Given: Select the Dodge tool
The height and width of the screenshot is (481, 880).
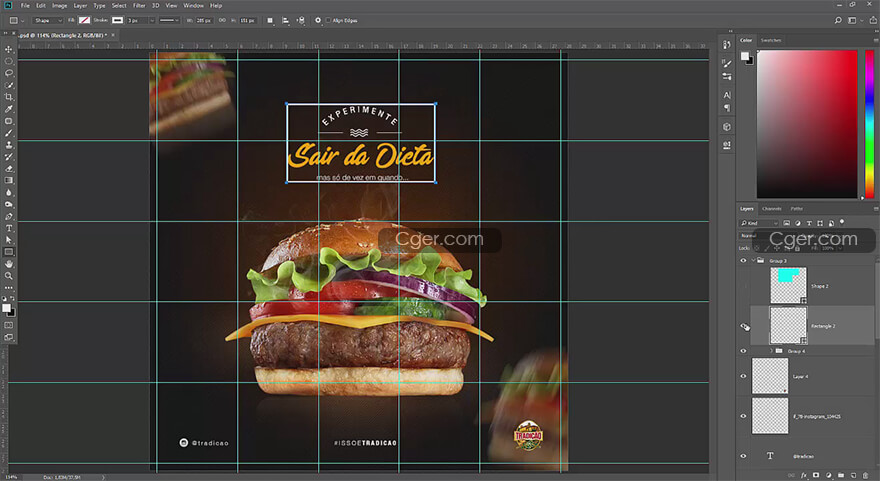Looking at the screenshot, I should (x=8, y=204).
